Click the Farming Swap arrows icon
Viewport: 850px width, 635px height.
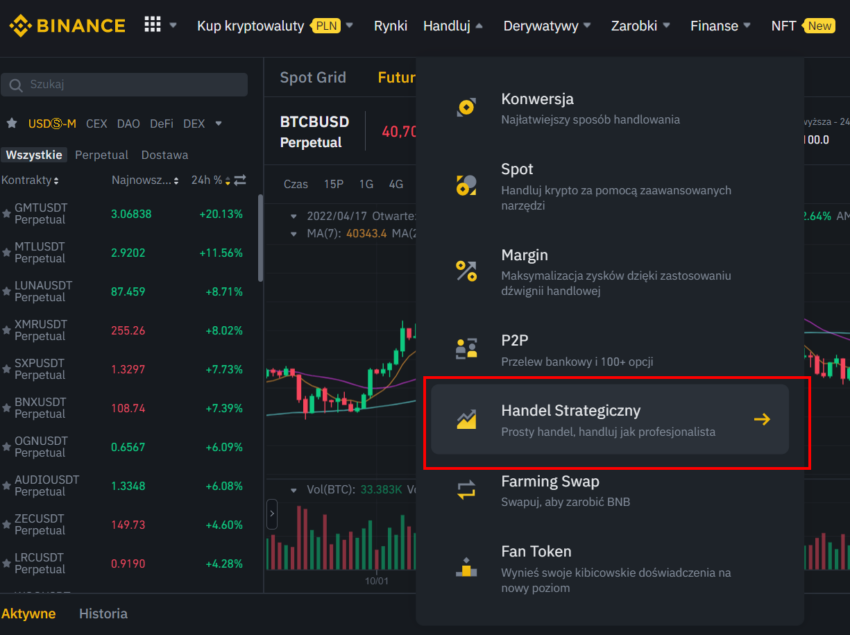pyautogui.click(x=466, y=490)
